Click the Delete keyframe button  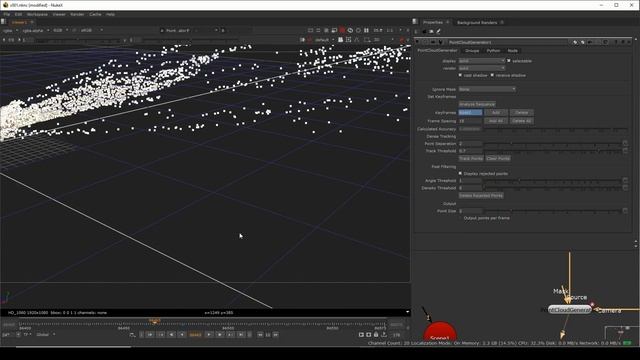coord(521,112)
